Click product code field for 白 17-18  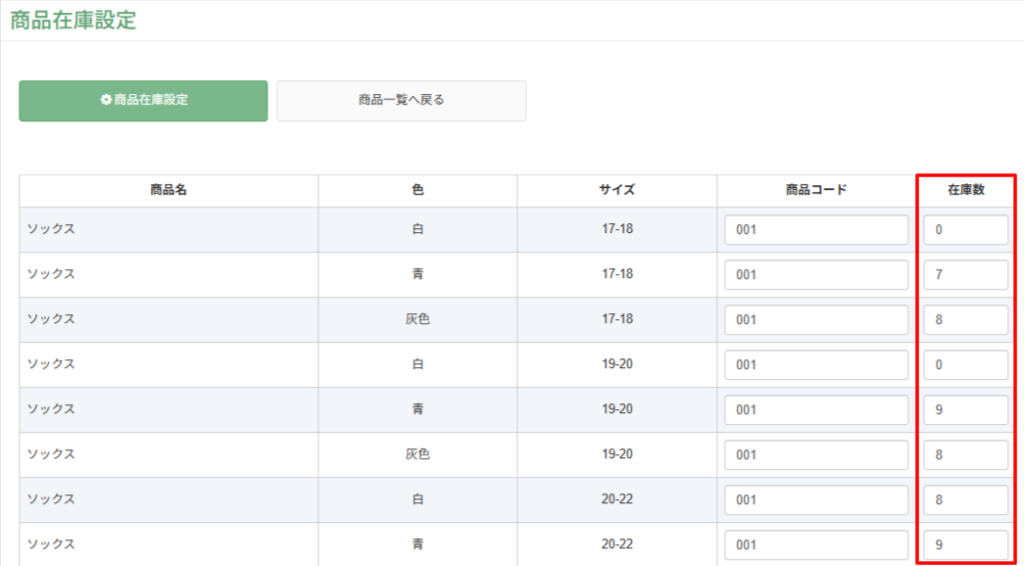816,230
